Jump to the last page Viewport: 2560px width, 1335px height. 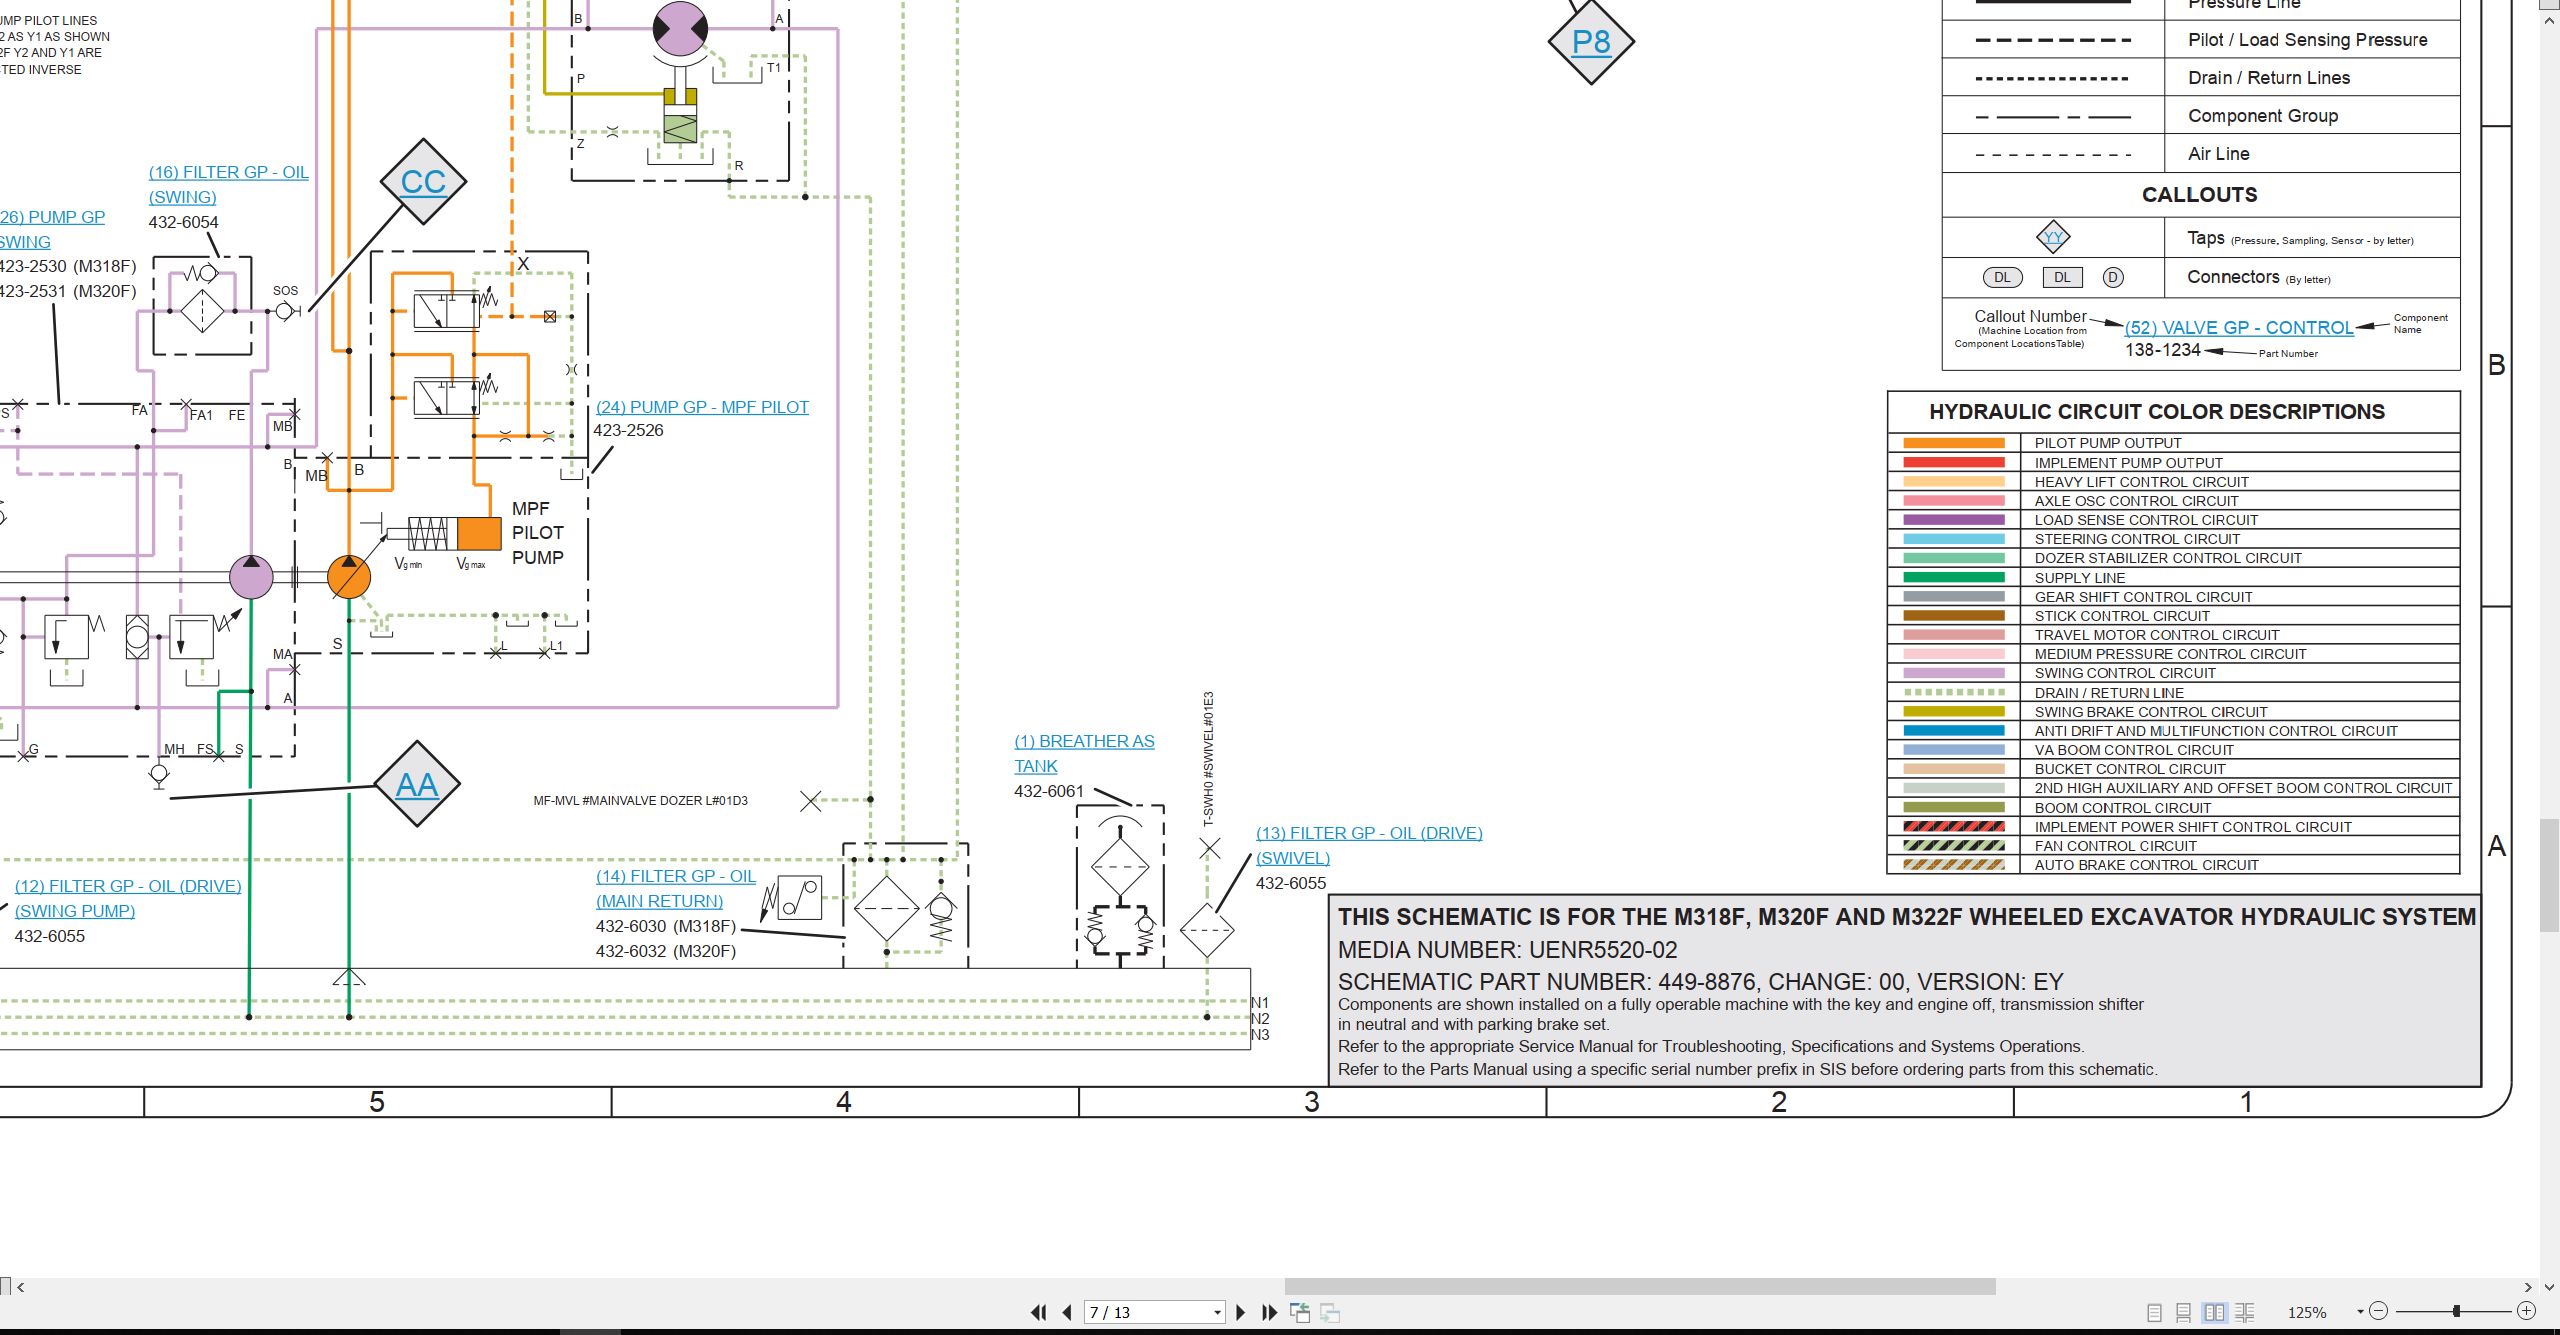[1270, 1312]
